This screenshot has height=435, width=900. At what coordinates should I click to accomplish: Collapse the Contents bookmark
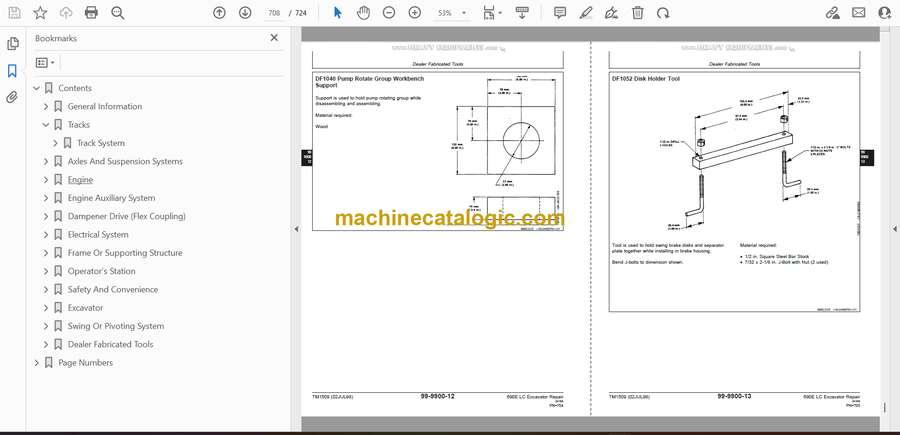pos(36,88)
